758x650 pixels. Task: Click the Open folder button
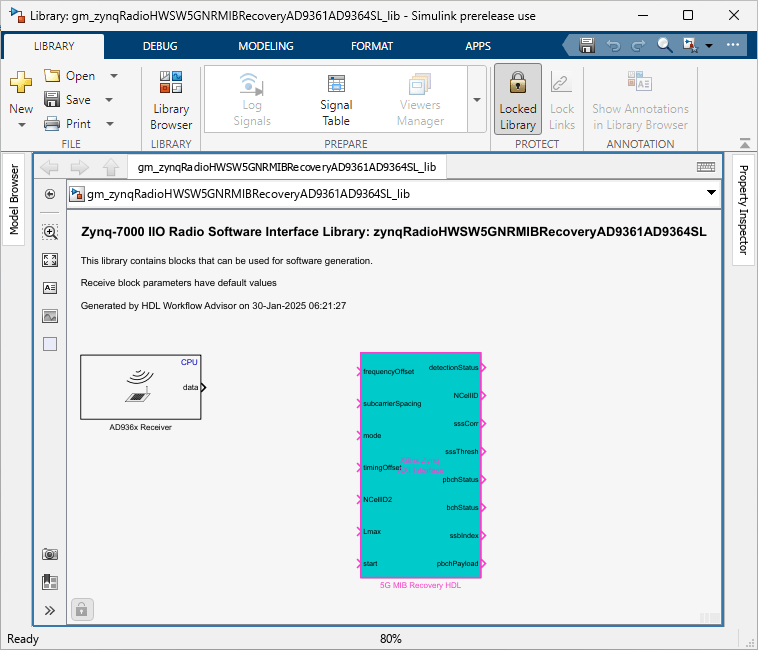pos(70,76)
